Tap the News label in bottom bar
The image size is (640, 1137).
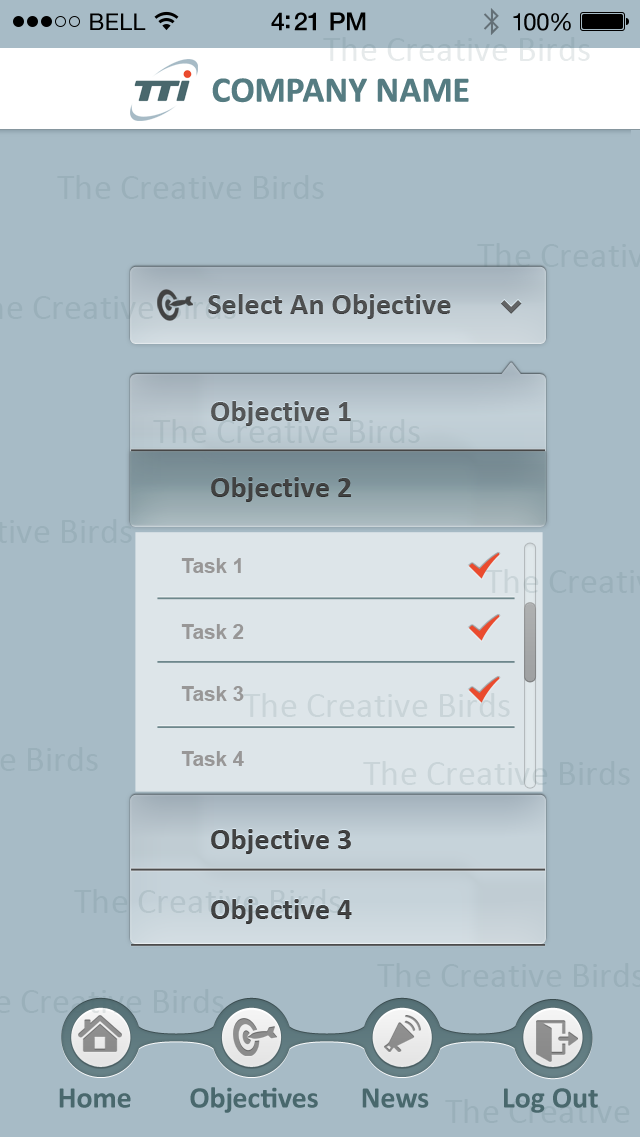click(395, 1099)
